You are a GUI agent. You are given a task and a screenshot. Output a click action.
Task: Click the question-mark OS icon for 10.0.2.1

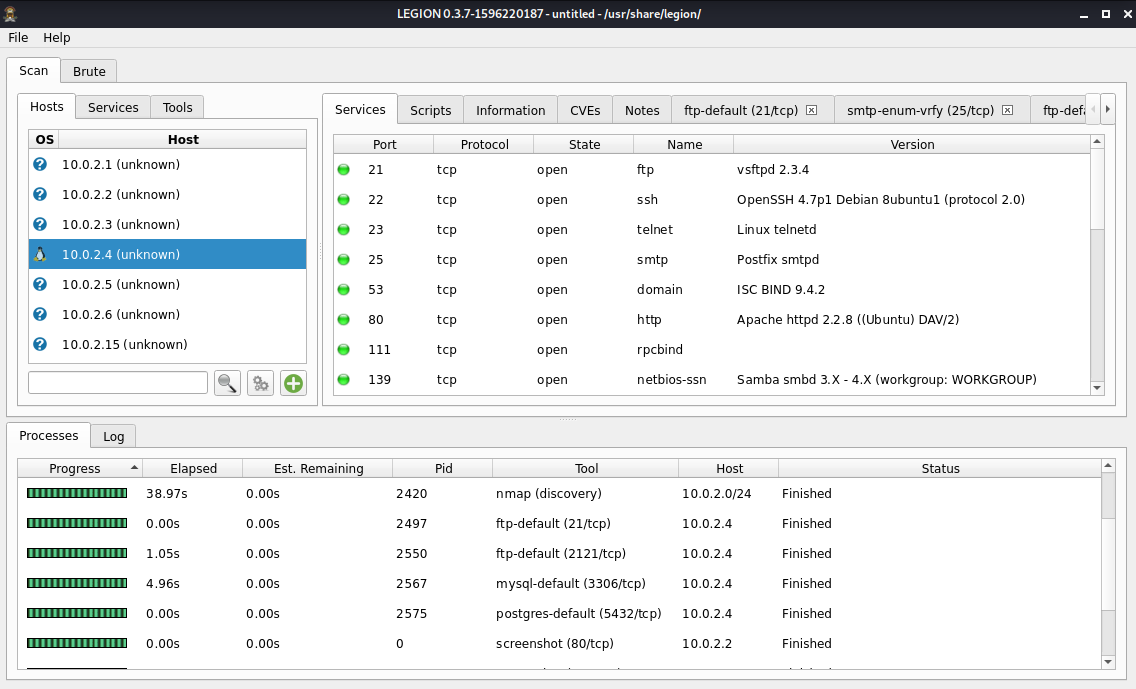coord(40,164)
